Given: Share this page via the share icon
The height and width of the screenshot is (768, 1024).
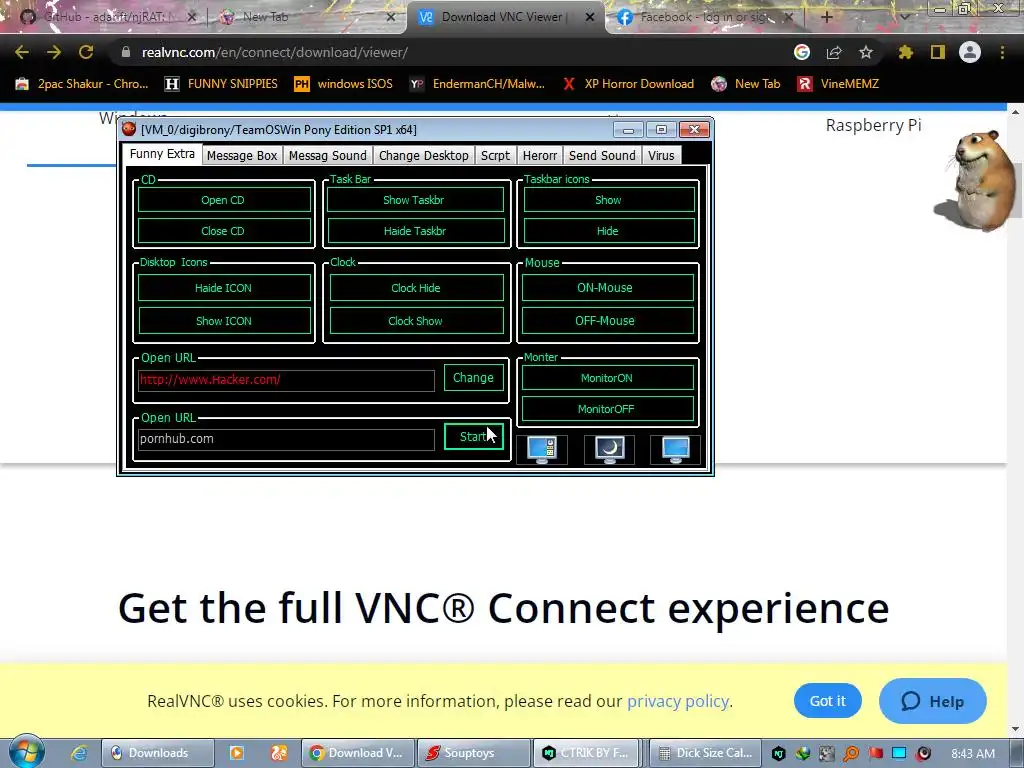Looking at the screenshot, I should (x=834, y=52).
